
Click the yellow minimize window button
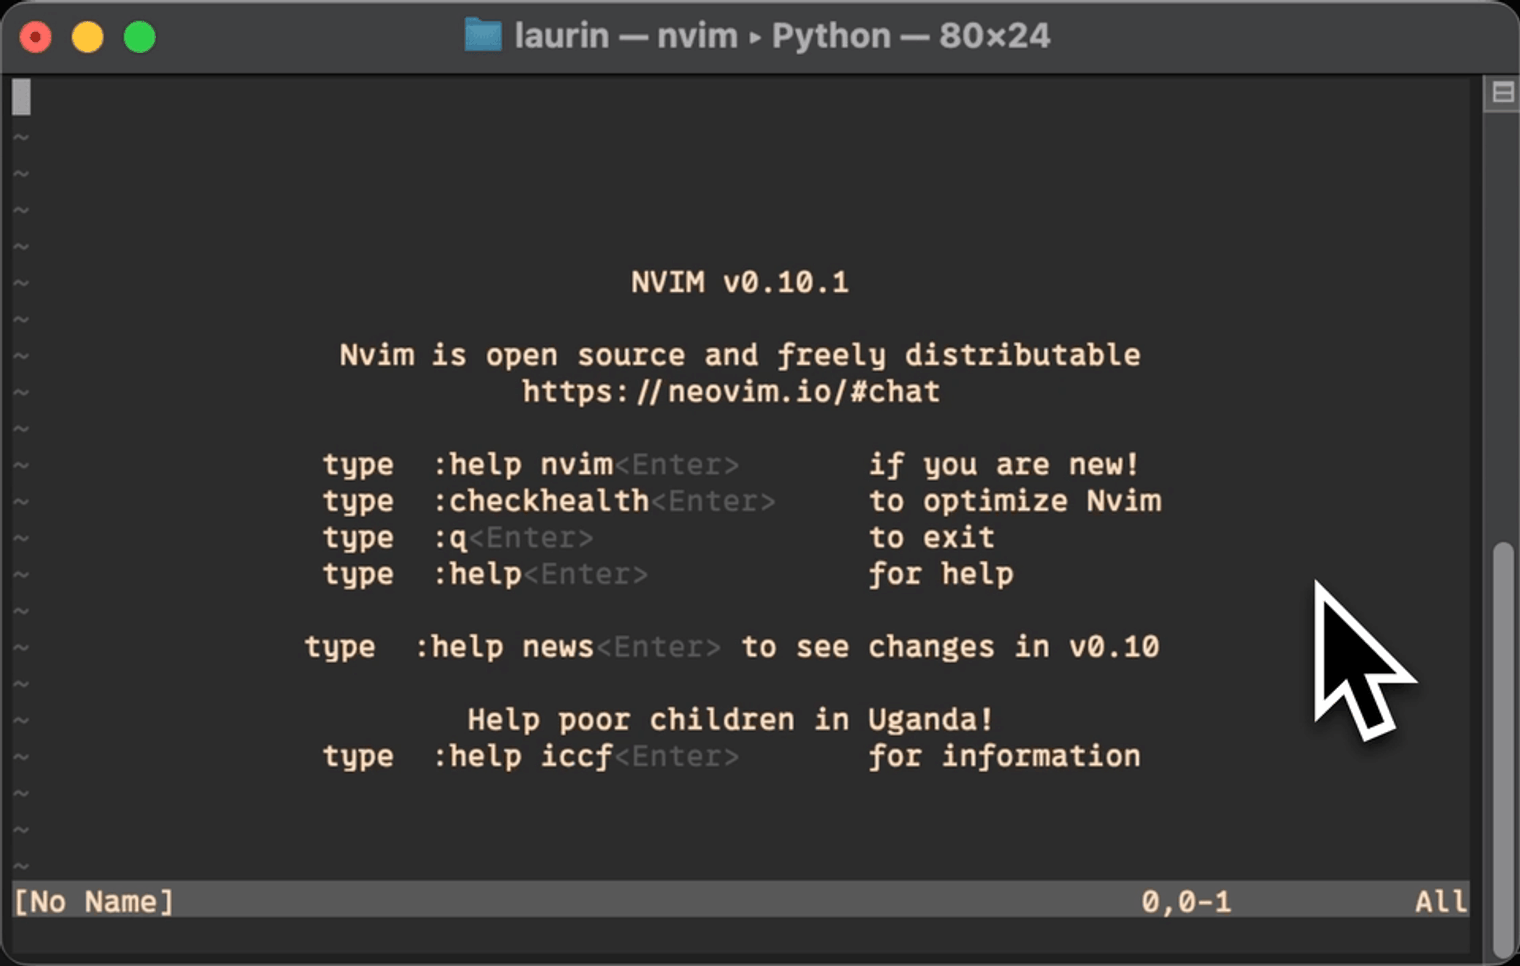coord(88,38)
